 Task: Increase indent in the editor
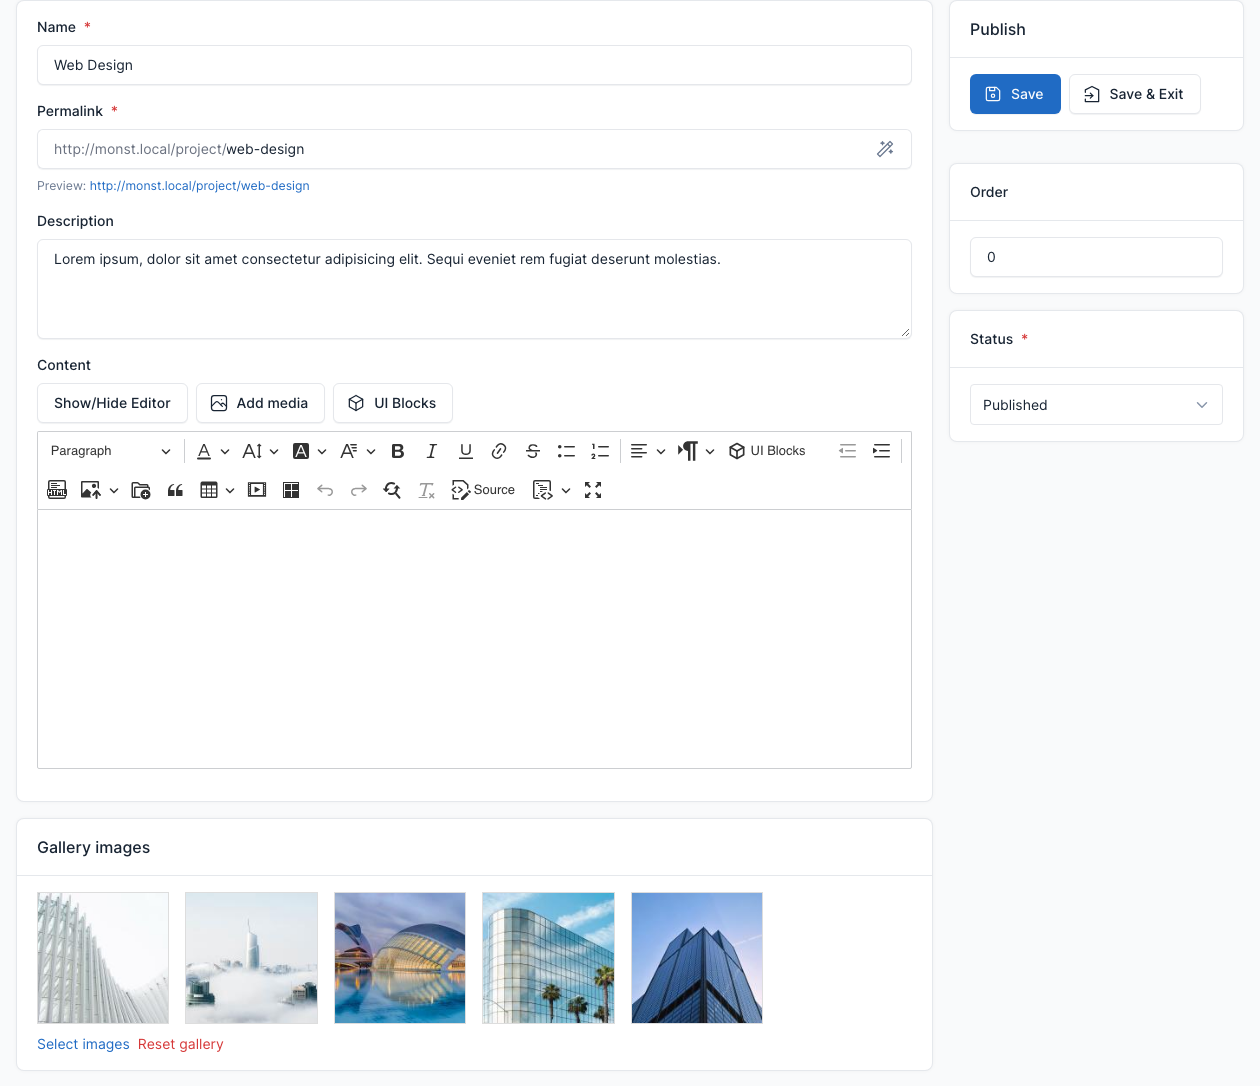pyautogui.click(x=881, y=451)
